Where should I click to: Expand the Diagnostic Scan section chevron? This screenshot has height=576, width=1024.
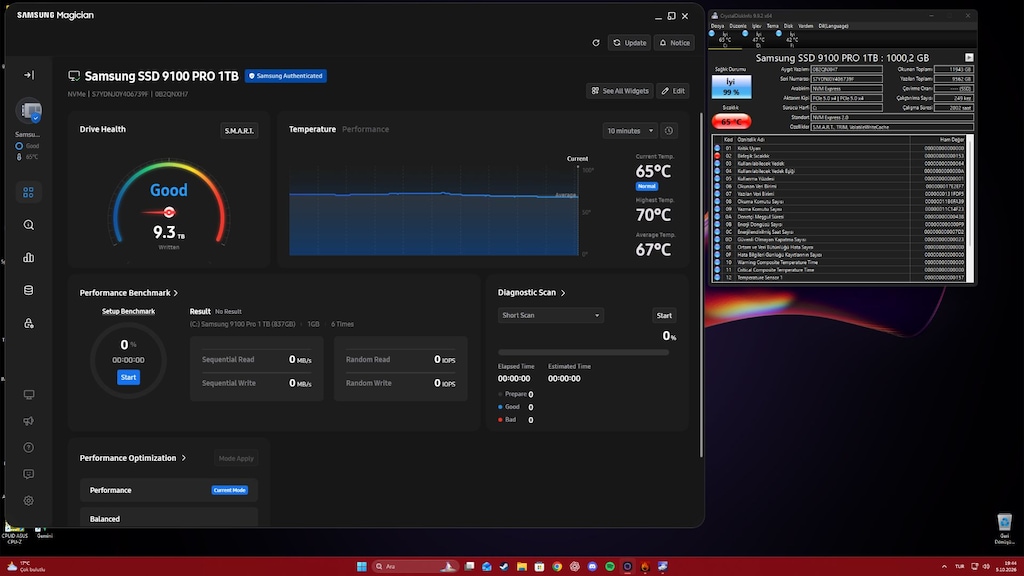(x=563, y=293)
